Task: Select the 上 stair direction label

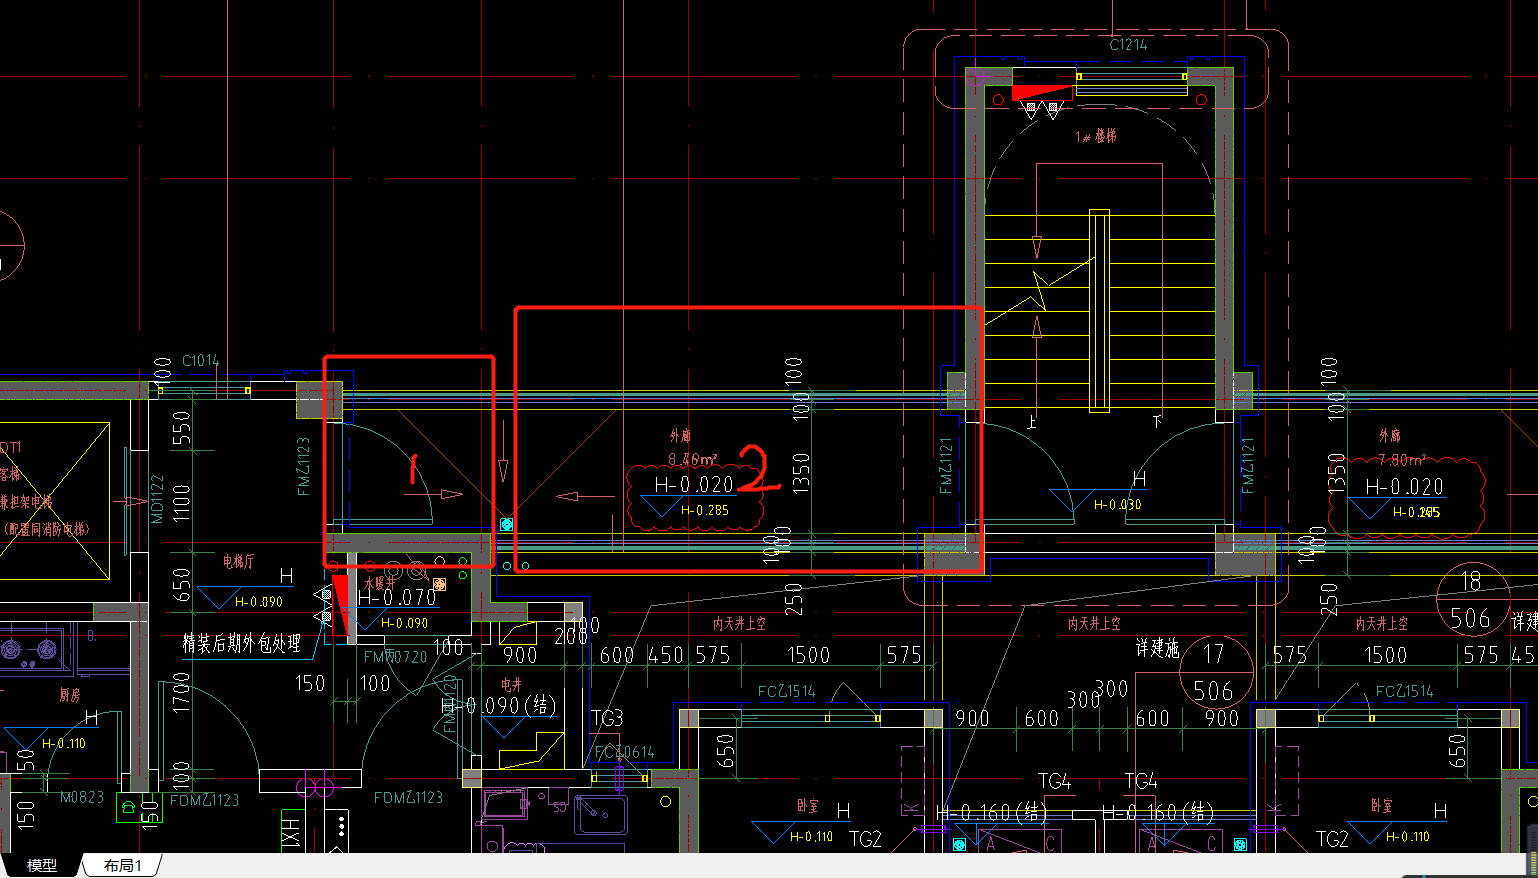Action: coord(1032,423)
